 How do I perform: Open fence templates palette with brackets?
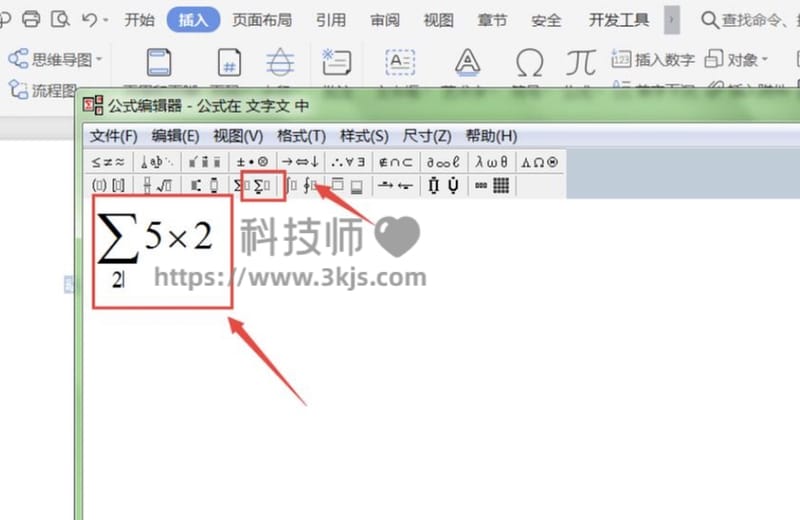click(x=108, y=186)
